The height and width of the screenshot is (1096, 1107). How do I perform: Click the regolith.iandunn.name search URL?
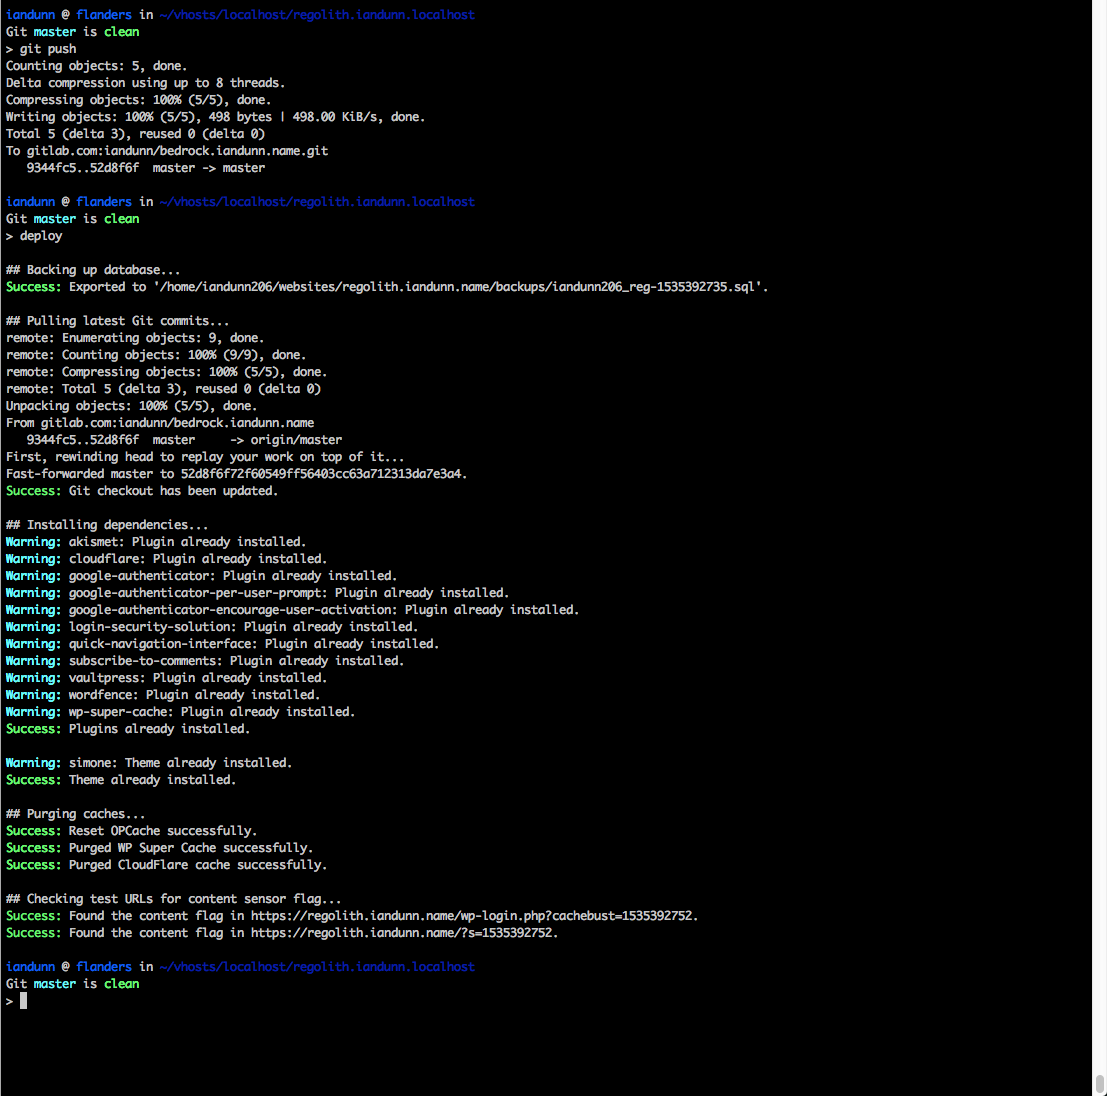coord(402,933)
